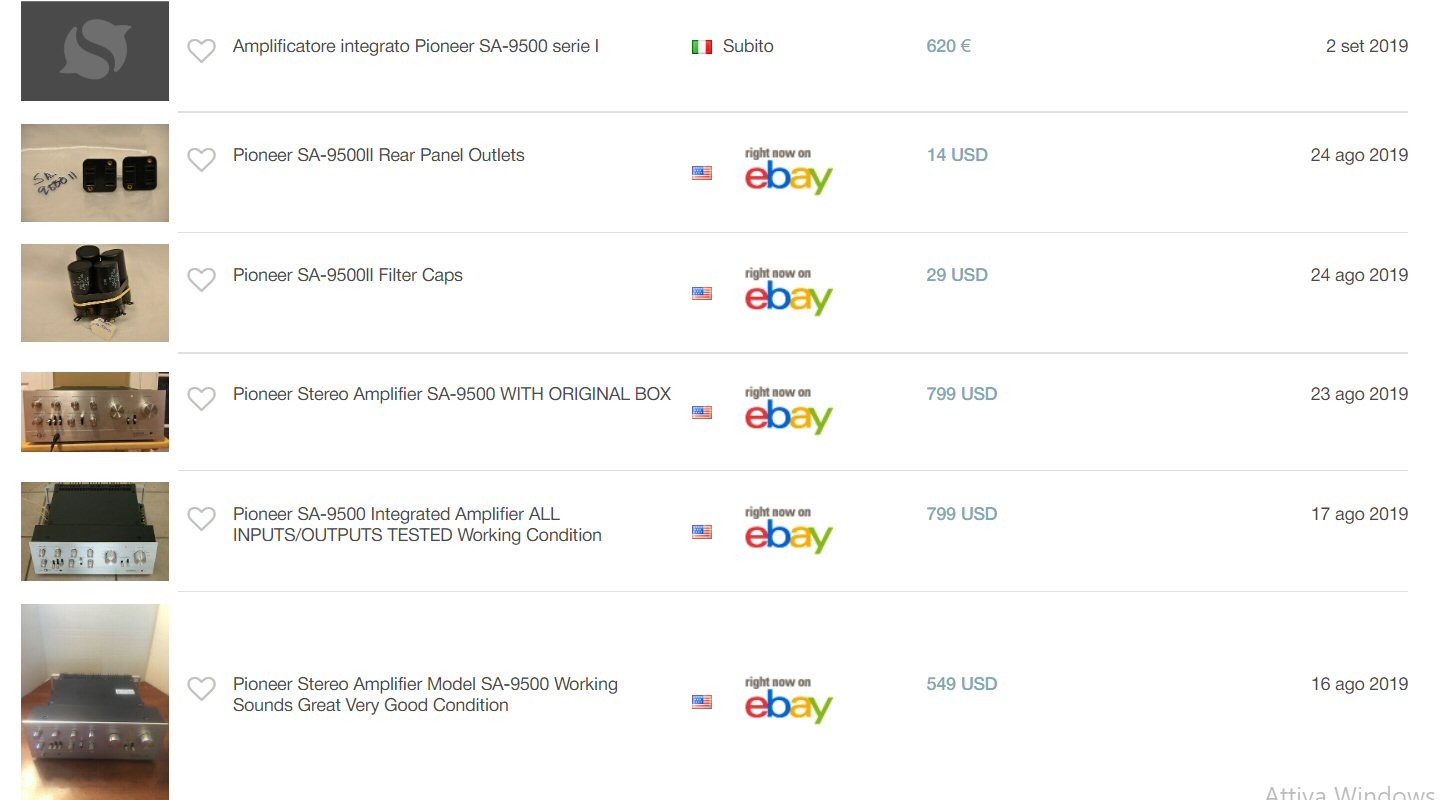Open filter capacitors photo thumbnail

(95, 293)
